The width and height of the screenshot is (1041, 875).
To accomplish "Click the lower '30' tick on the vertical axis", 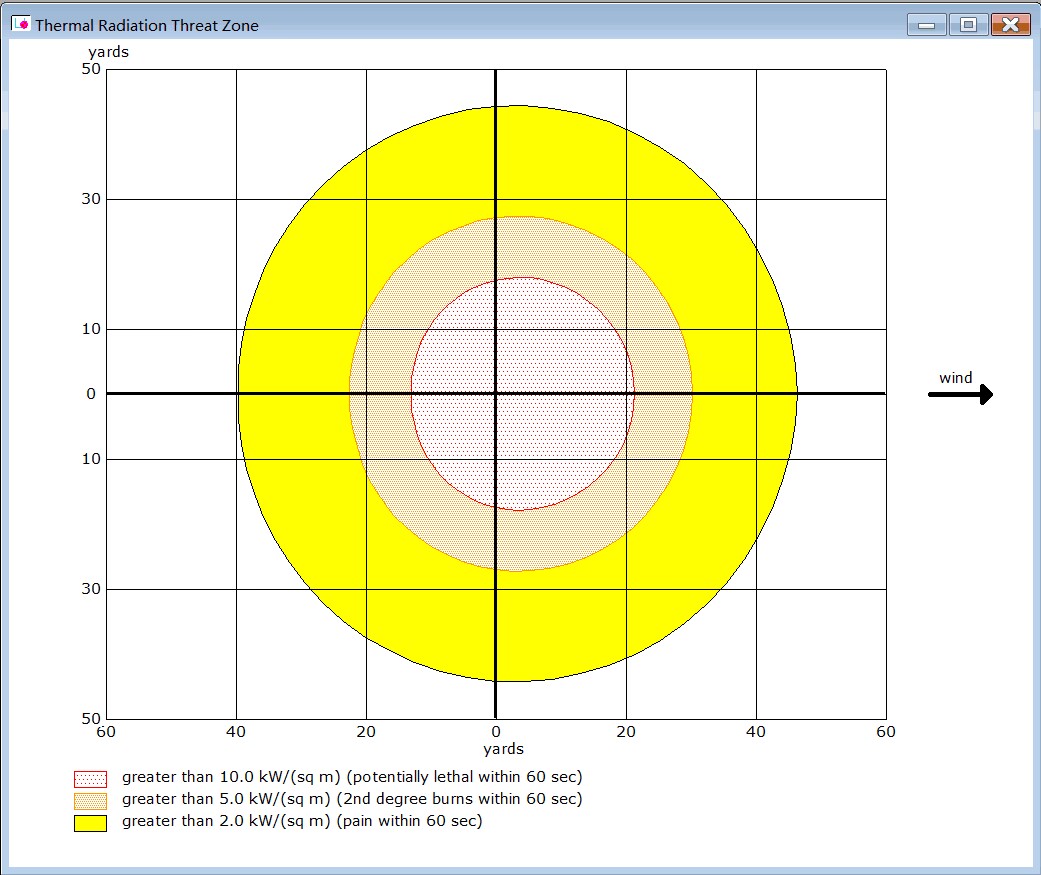I will point(91,589).
